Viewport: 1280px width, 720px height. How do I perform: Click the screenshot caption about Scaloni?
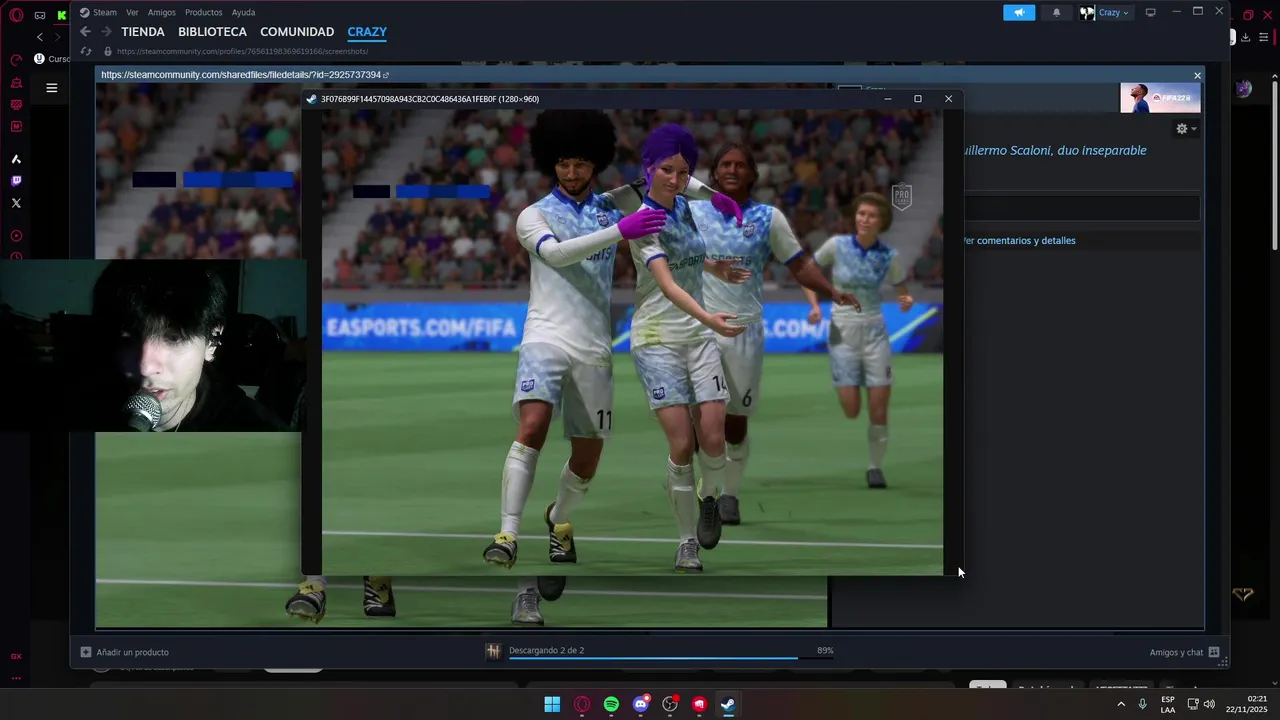tap(1054, 150)
